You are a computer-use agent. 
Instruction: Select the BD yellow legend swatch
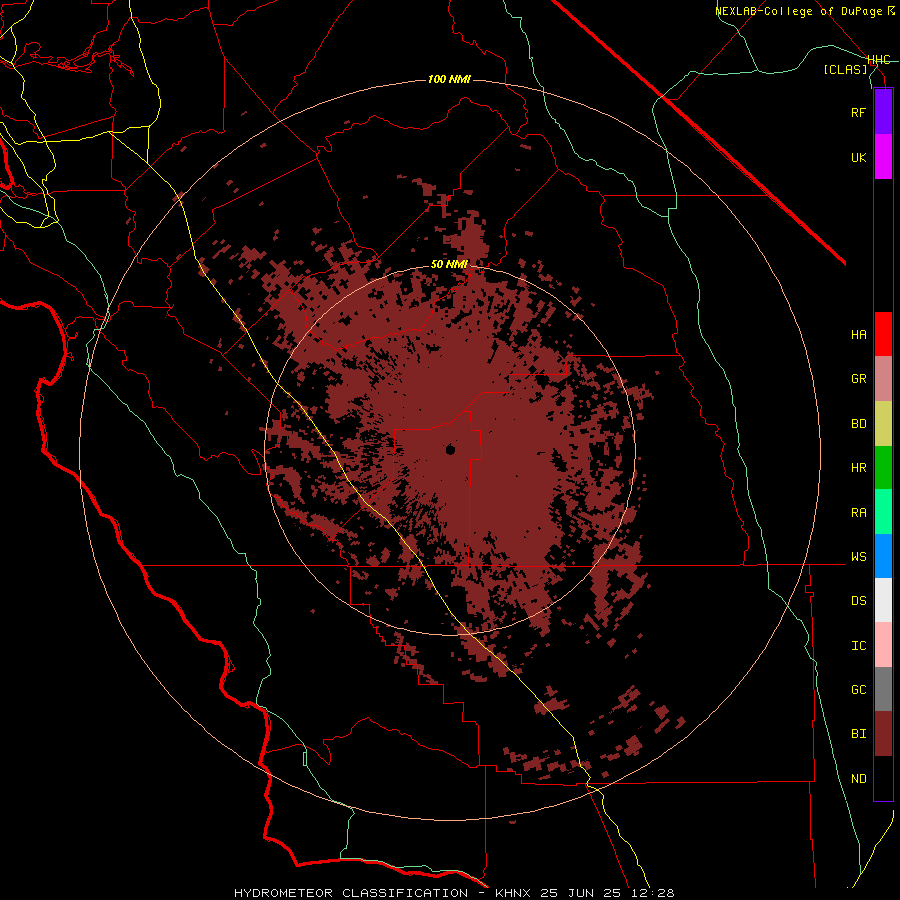tap(883, 424)
